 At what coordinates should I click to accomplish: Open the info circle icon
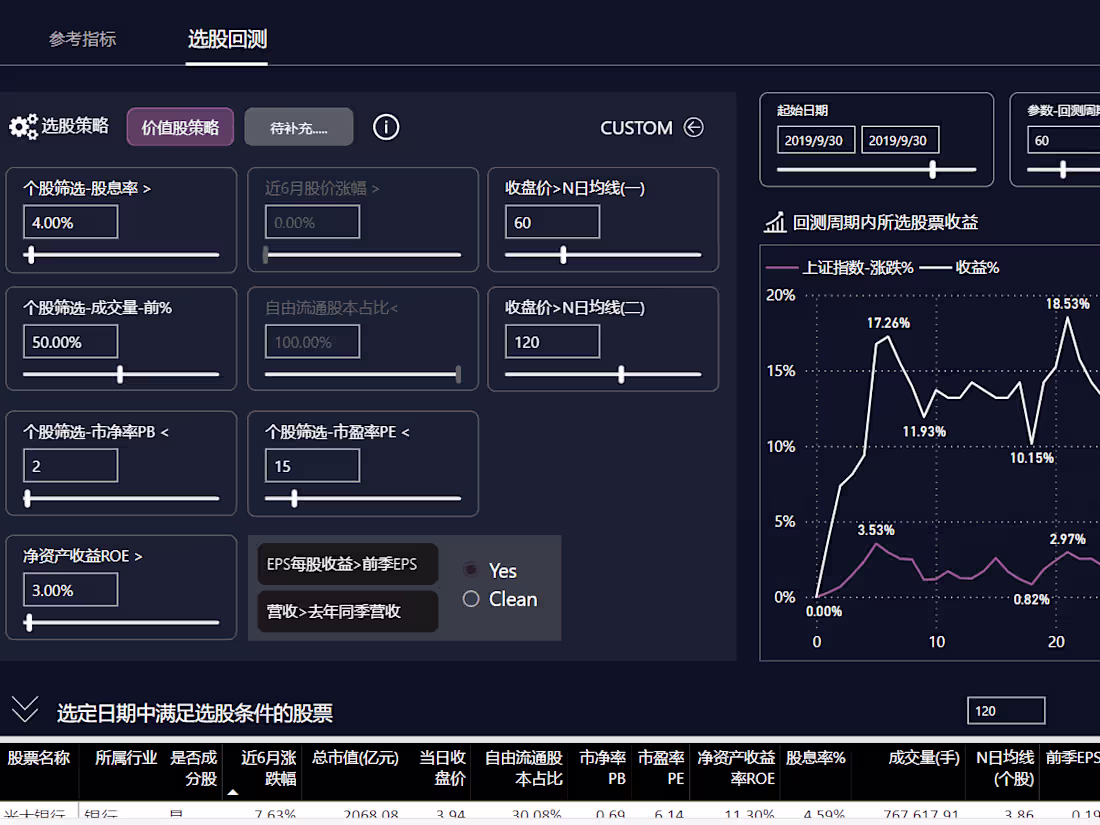pyautogui.click(x=386, y=127)
